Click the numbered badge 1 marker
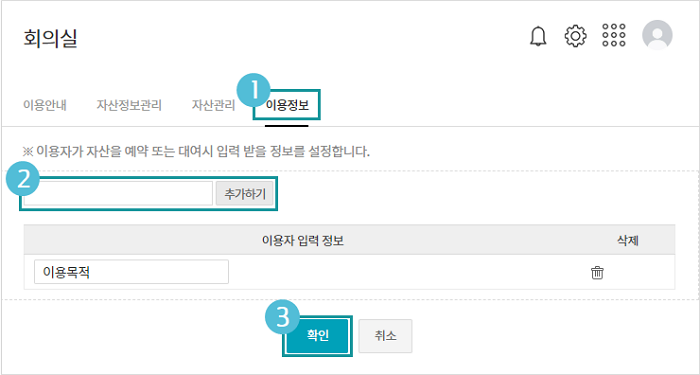This screenshot has width=700, height=375. pyautogui.click(x=254, y=91)
